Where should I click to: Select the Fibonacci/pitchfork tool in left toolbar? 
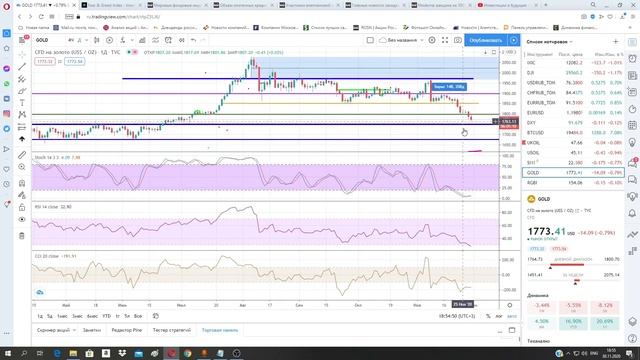pos(22,79)
